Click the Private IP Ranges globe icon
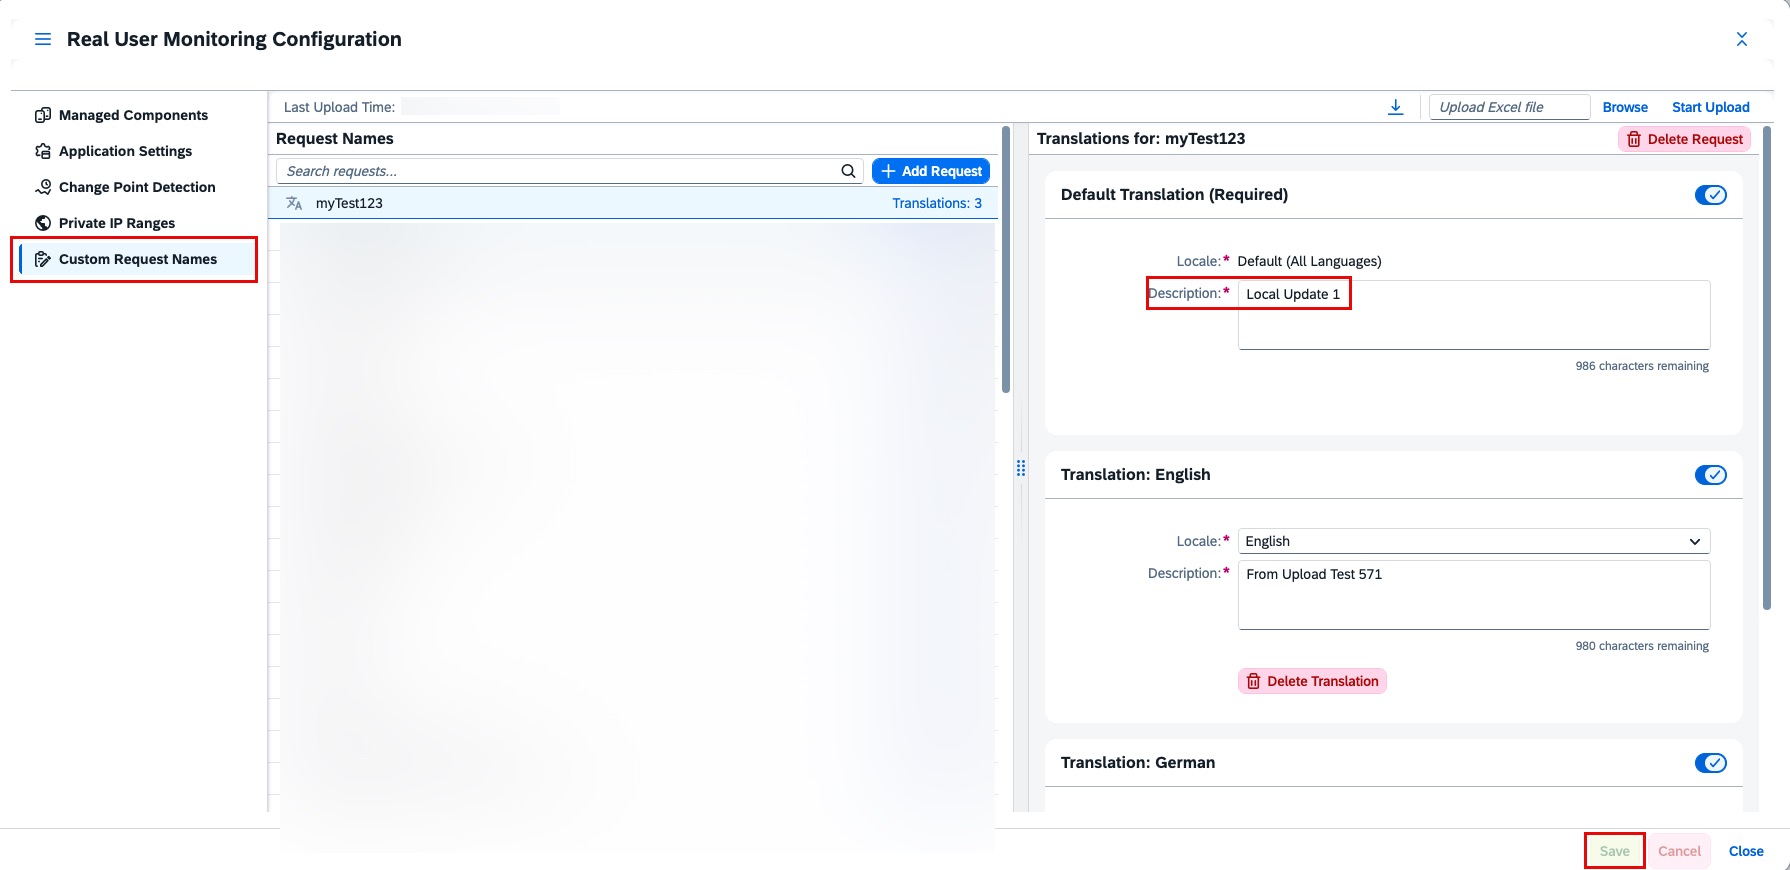 pos(43,223)
